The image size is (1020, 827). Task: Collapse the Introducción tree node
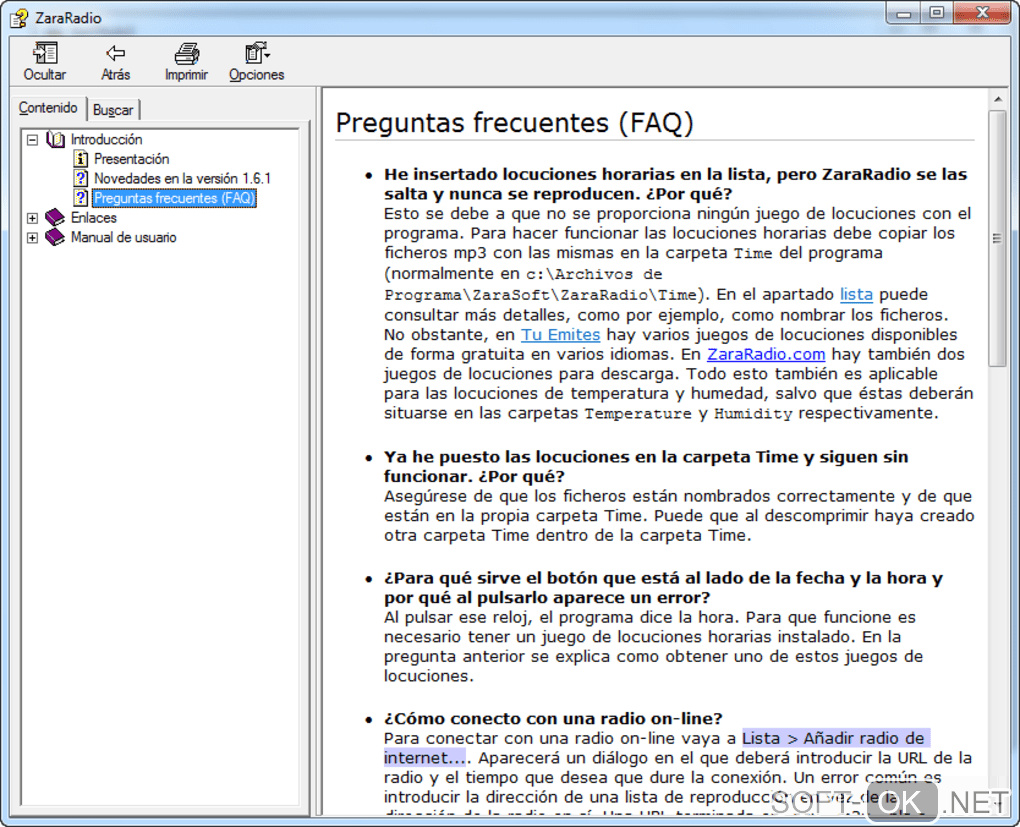point(33,140)
